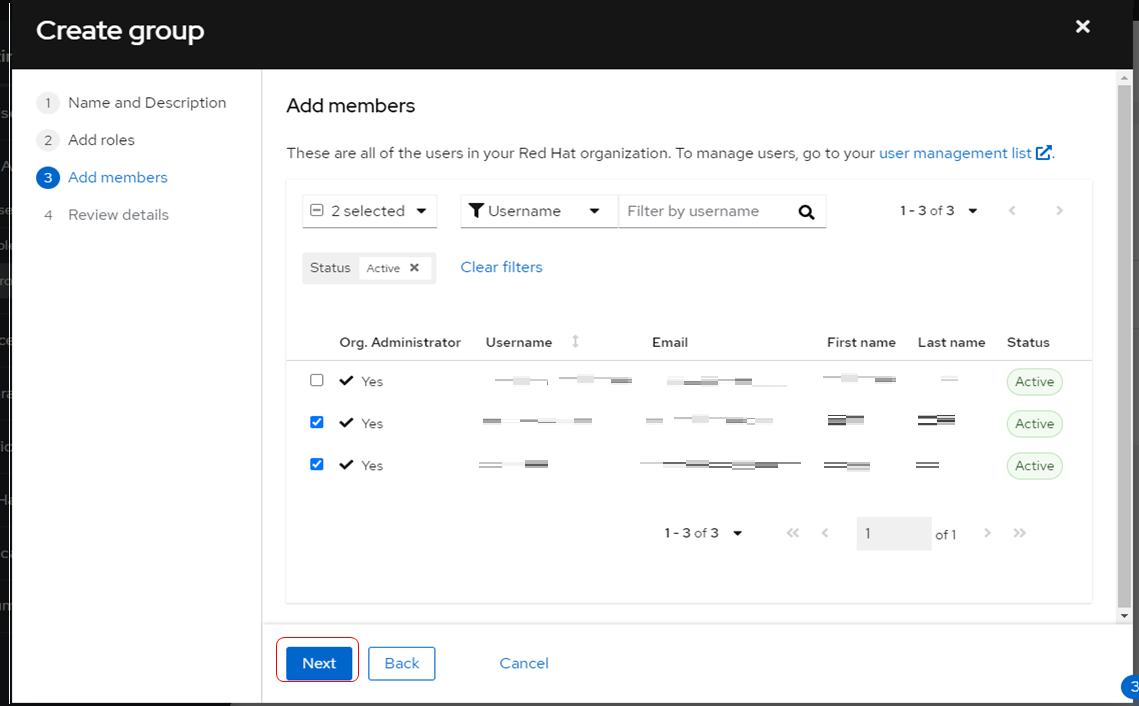Viewport: 1139px width, 706px height.
Task: Sort the table by Username column
Action: point(575,342)
